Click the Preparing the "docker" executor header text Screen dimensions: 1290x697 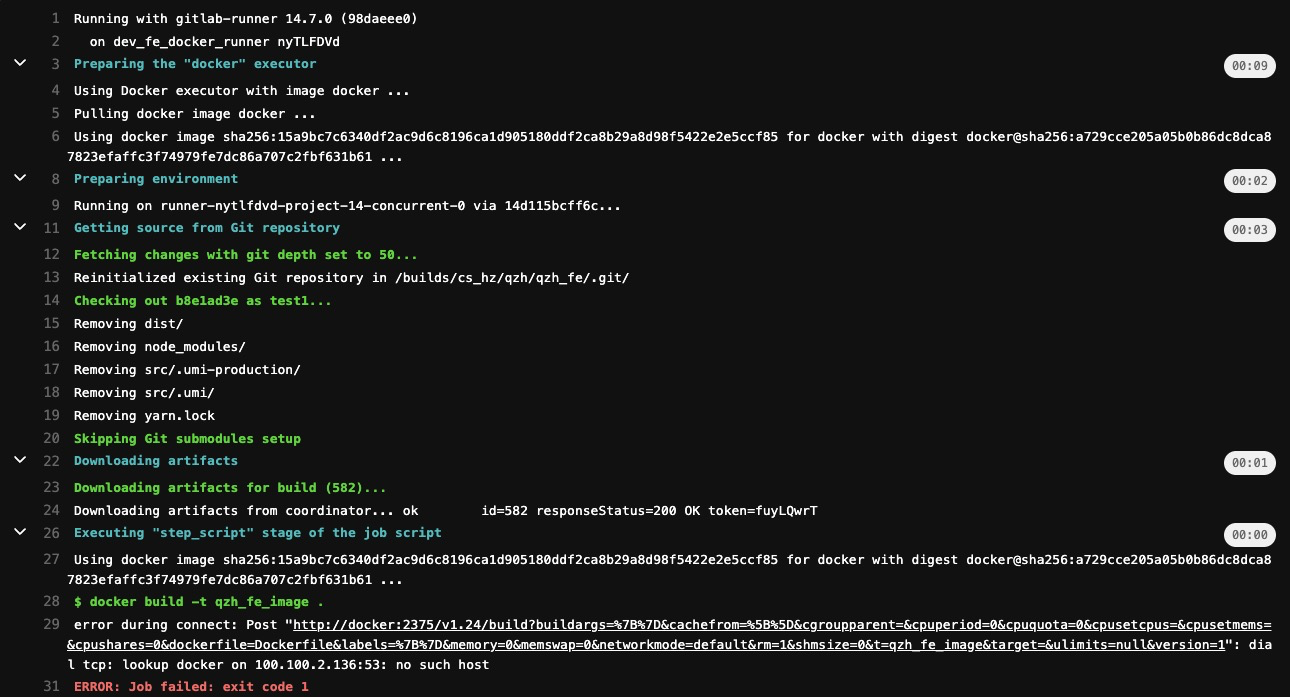(x=195, y=63)
